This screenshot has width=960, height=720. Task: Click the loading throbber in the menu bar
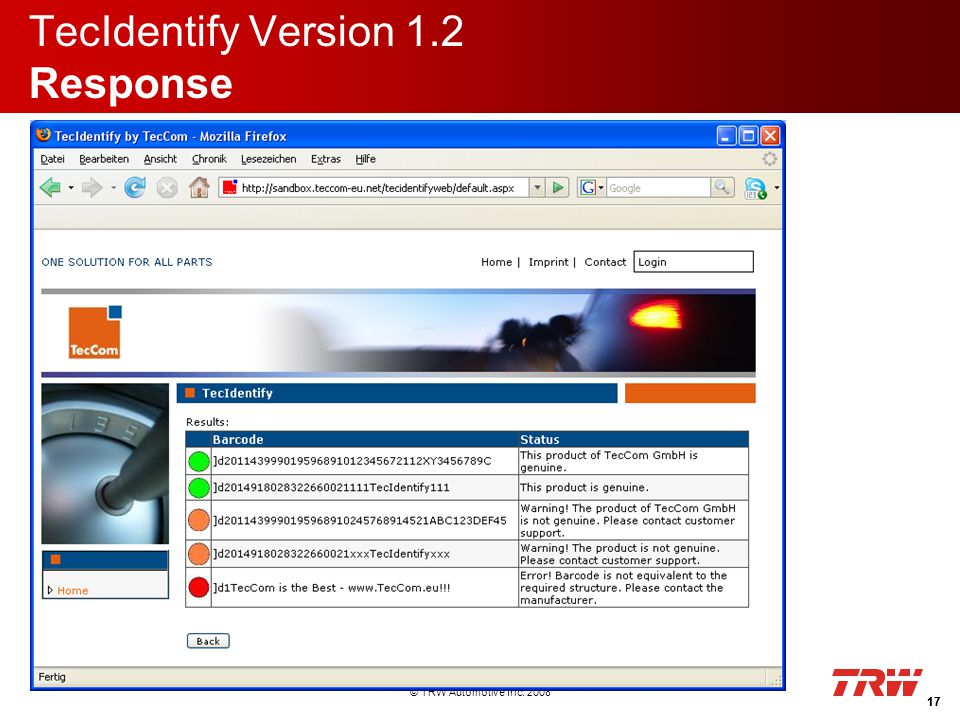tap(770, 159)
